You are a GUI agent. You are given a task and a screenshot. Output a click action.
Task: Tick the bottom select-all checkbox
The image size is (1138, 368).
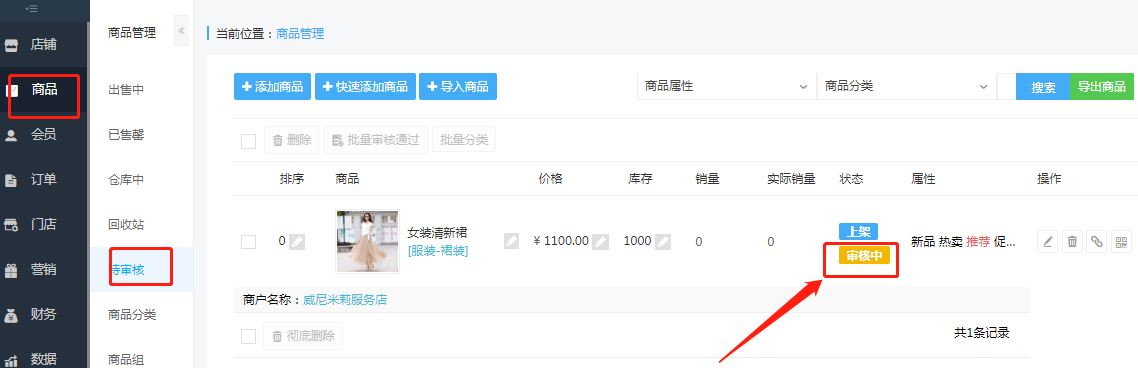[x=248, y=336]
